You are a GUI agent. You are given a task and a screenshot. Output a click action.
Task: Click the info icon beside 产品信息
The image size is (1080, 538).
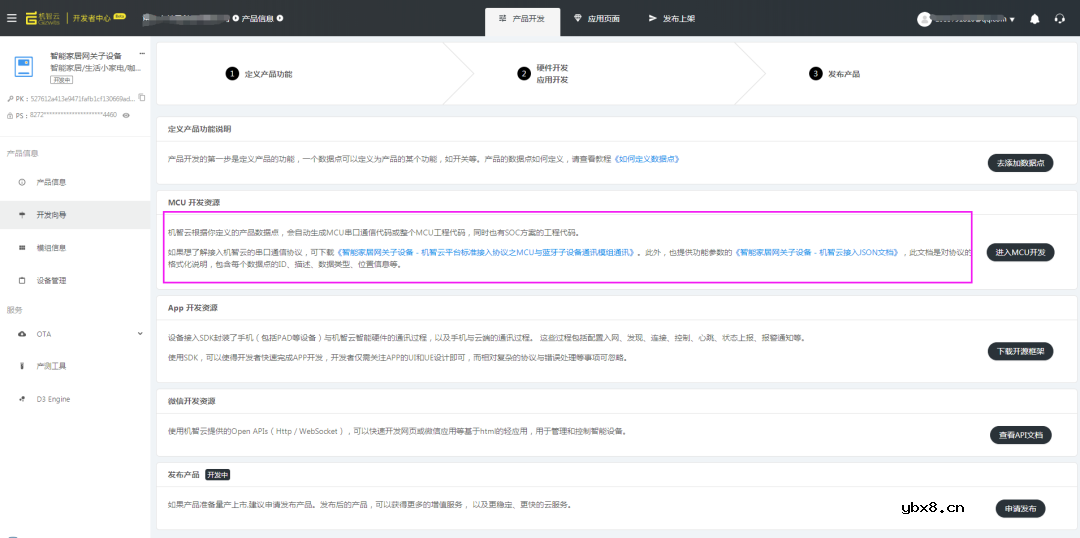coord(22,182)
